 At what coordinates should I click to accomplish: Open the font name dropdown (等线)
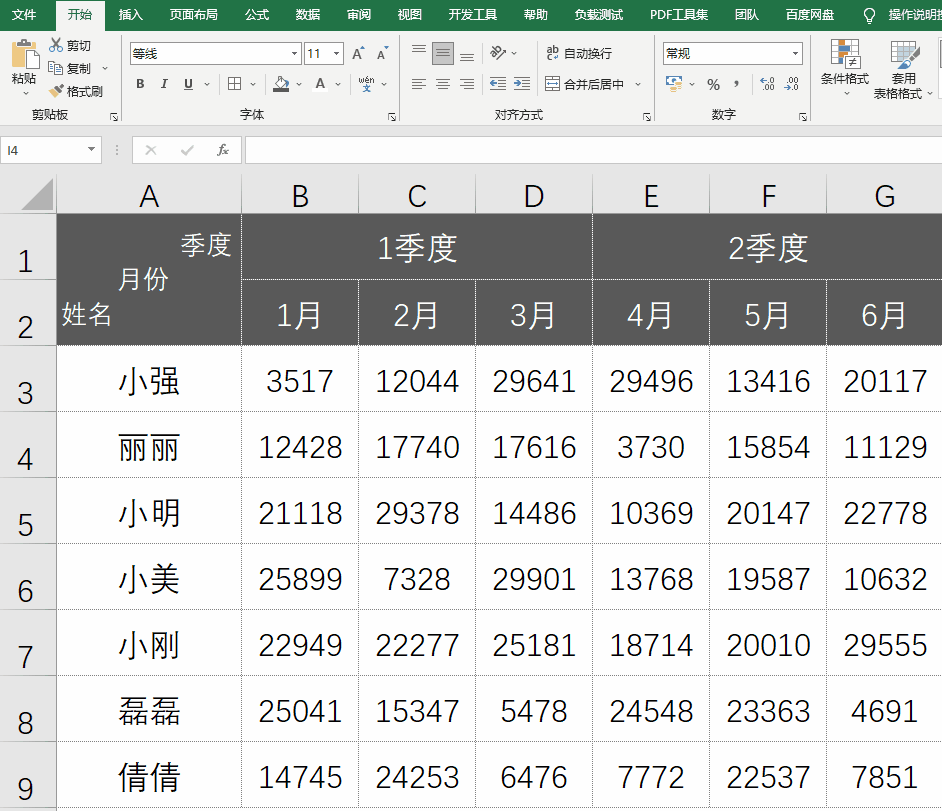(x=294, y=53)
